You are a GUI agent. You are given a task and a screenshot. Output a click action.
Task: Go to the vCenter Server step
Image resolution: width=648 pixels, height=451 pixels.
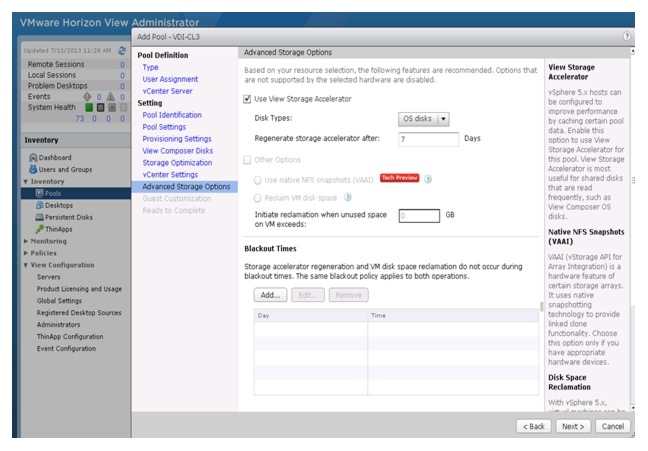(x=167, y=91)
